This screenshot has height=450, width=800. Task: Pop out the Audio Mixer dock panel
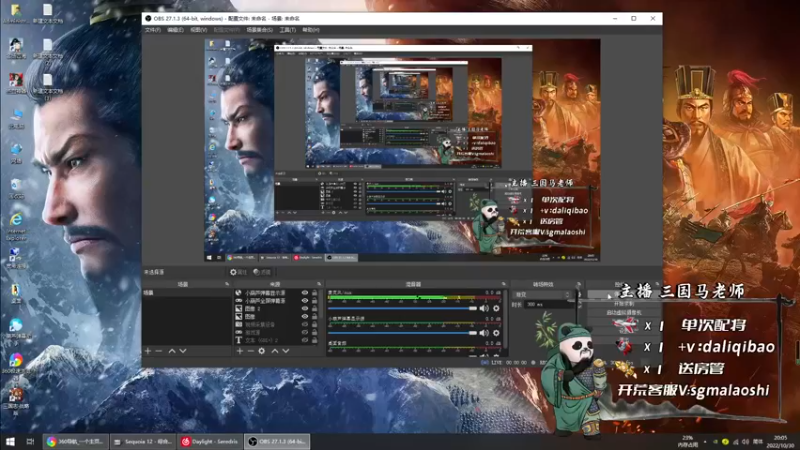pyautogui.click(x=504, y=284)
